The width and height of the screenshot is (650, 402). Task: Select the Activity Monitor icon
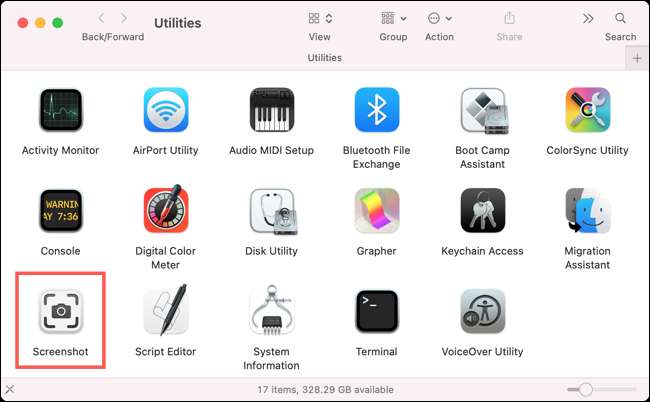coord(61,110)
